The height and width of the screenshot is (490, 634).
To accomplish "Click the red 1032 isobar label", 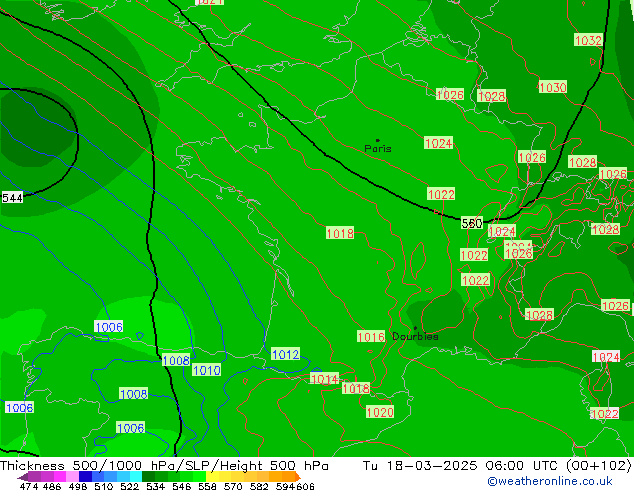I will pyautogui.click(x=588, y=40).
